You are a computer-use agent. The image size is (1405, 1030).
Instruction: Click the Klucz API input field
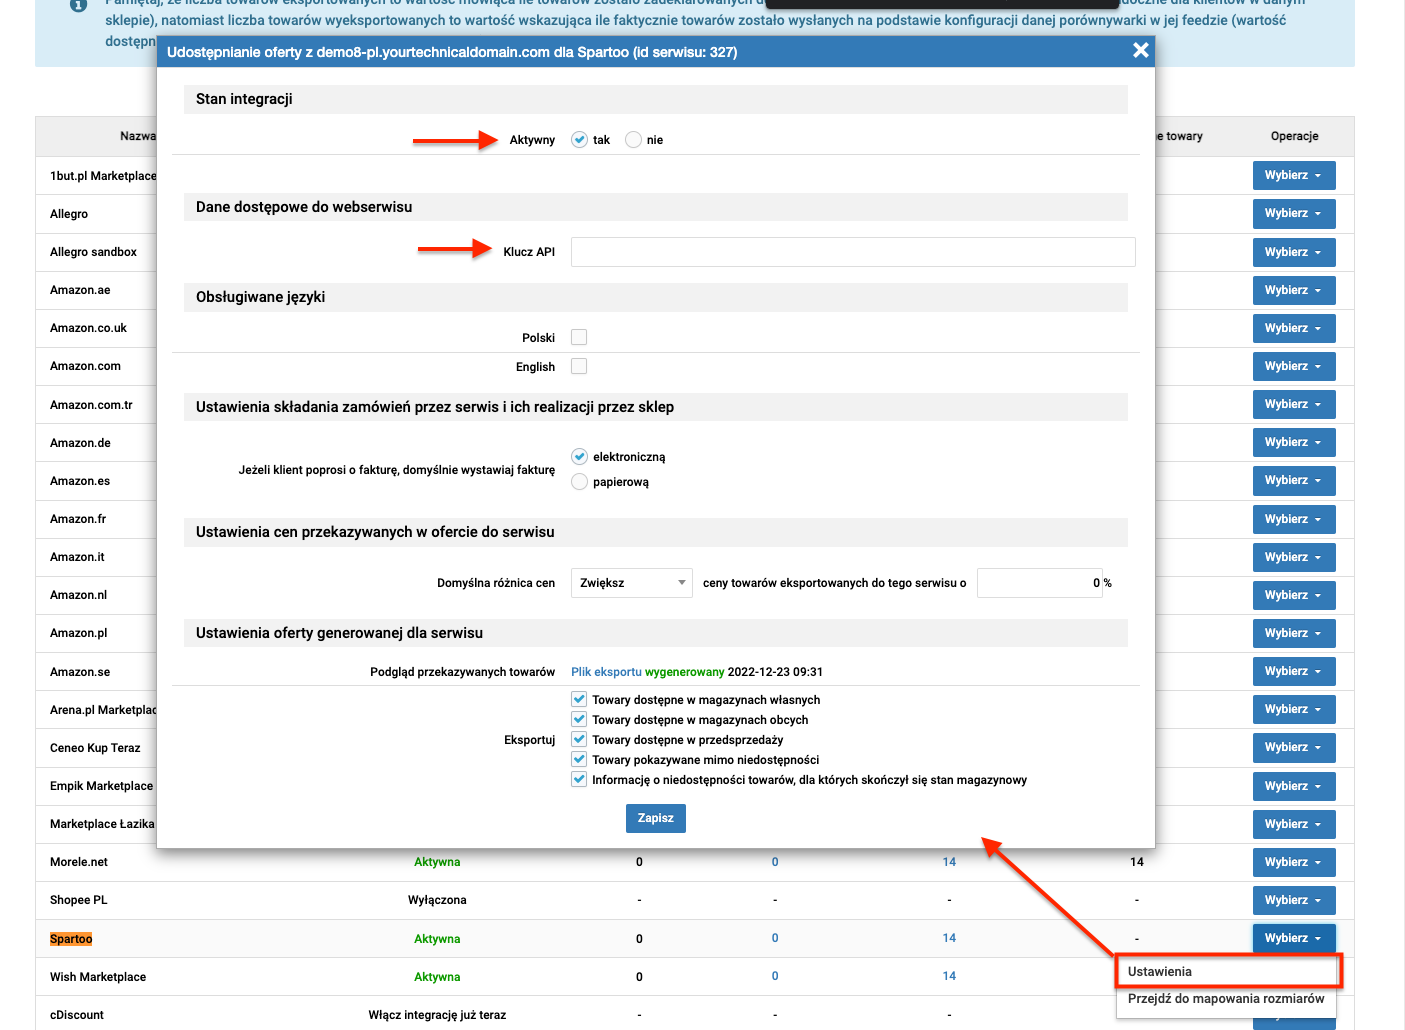coord(853,252)
